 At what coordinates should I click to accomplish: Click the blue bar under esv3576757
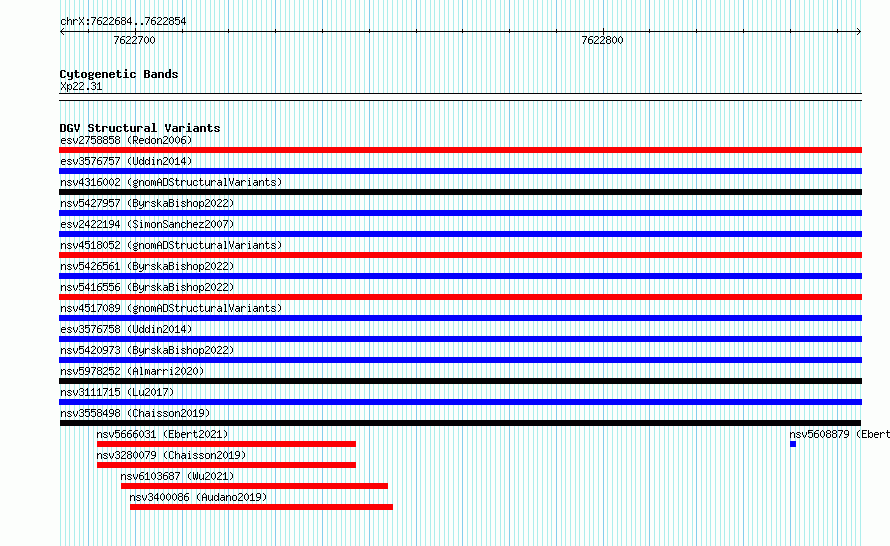[x=460, y=171]
